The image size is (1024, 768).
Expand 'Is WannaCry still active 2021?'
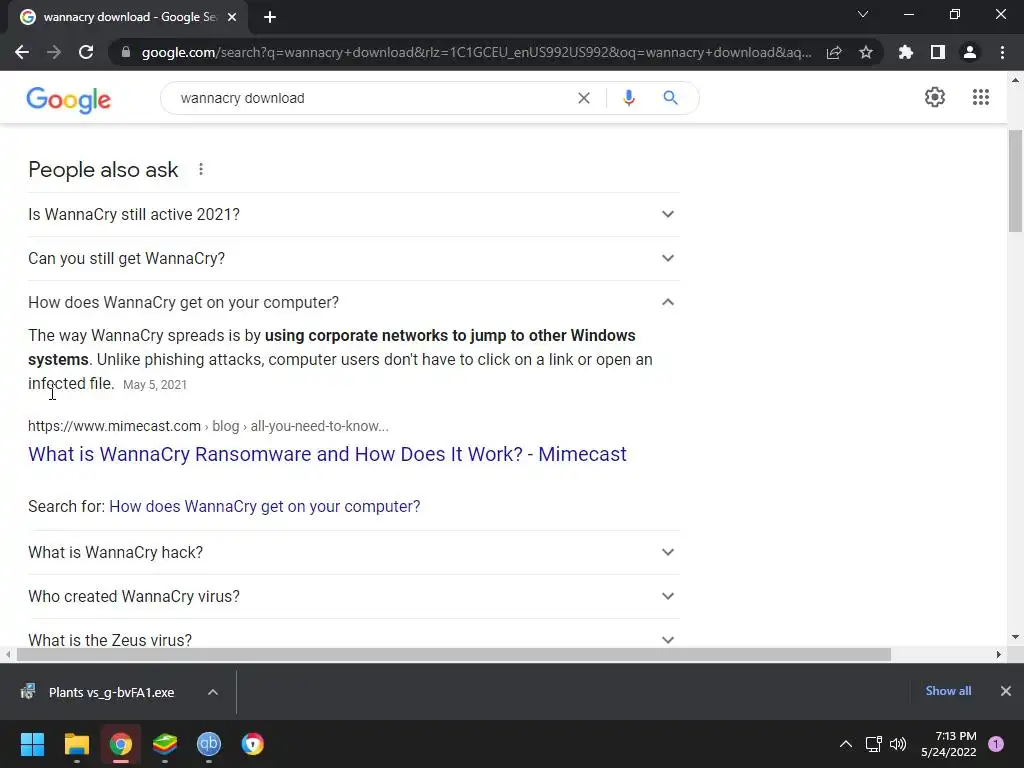pyautogui.click(x=353, y=214)
